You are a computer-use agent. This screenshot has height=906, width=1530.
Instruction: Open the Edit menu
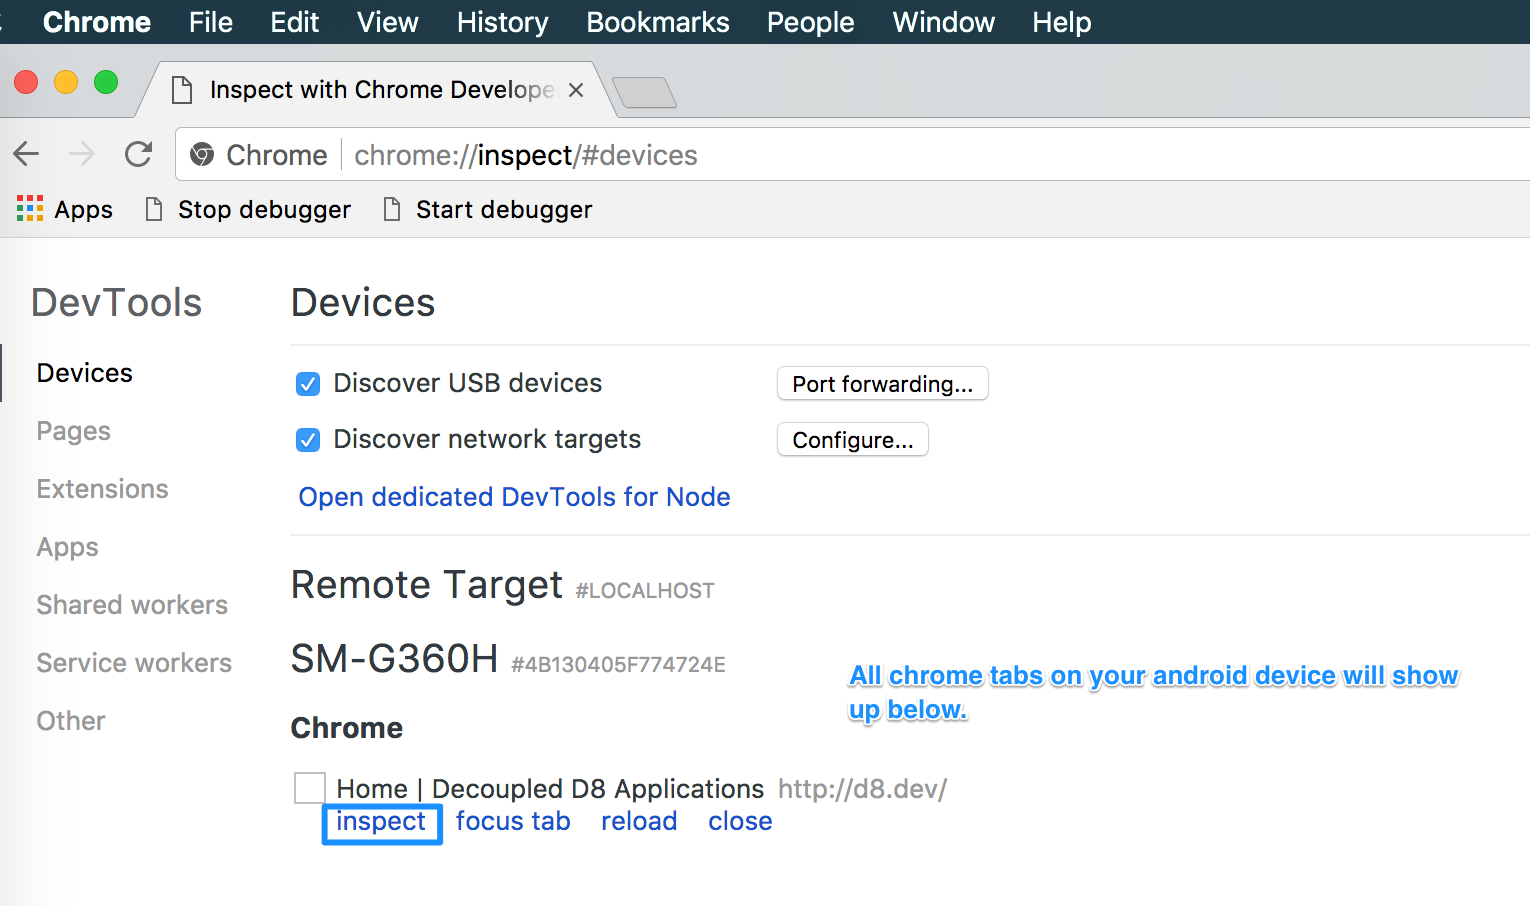point(295,22)
